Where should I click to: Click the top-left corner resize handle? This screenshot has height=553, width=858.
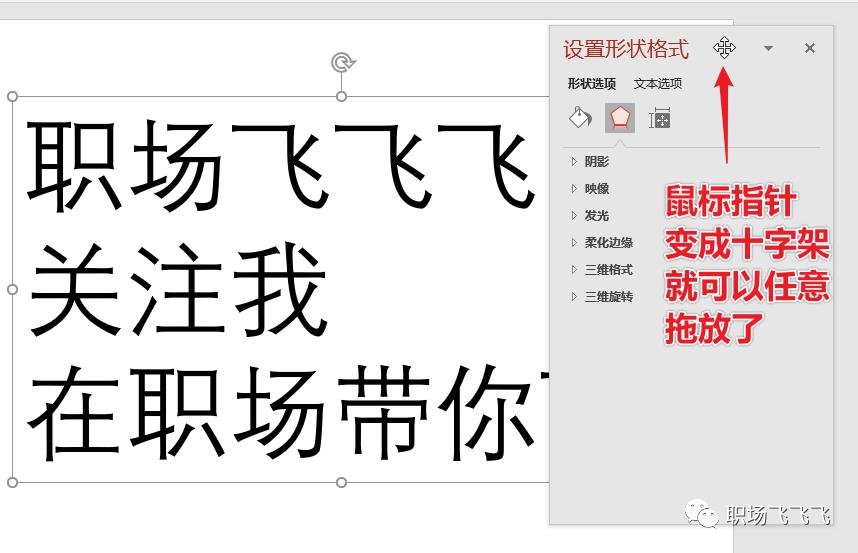(x=12, y=97)
